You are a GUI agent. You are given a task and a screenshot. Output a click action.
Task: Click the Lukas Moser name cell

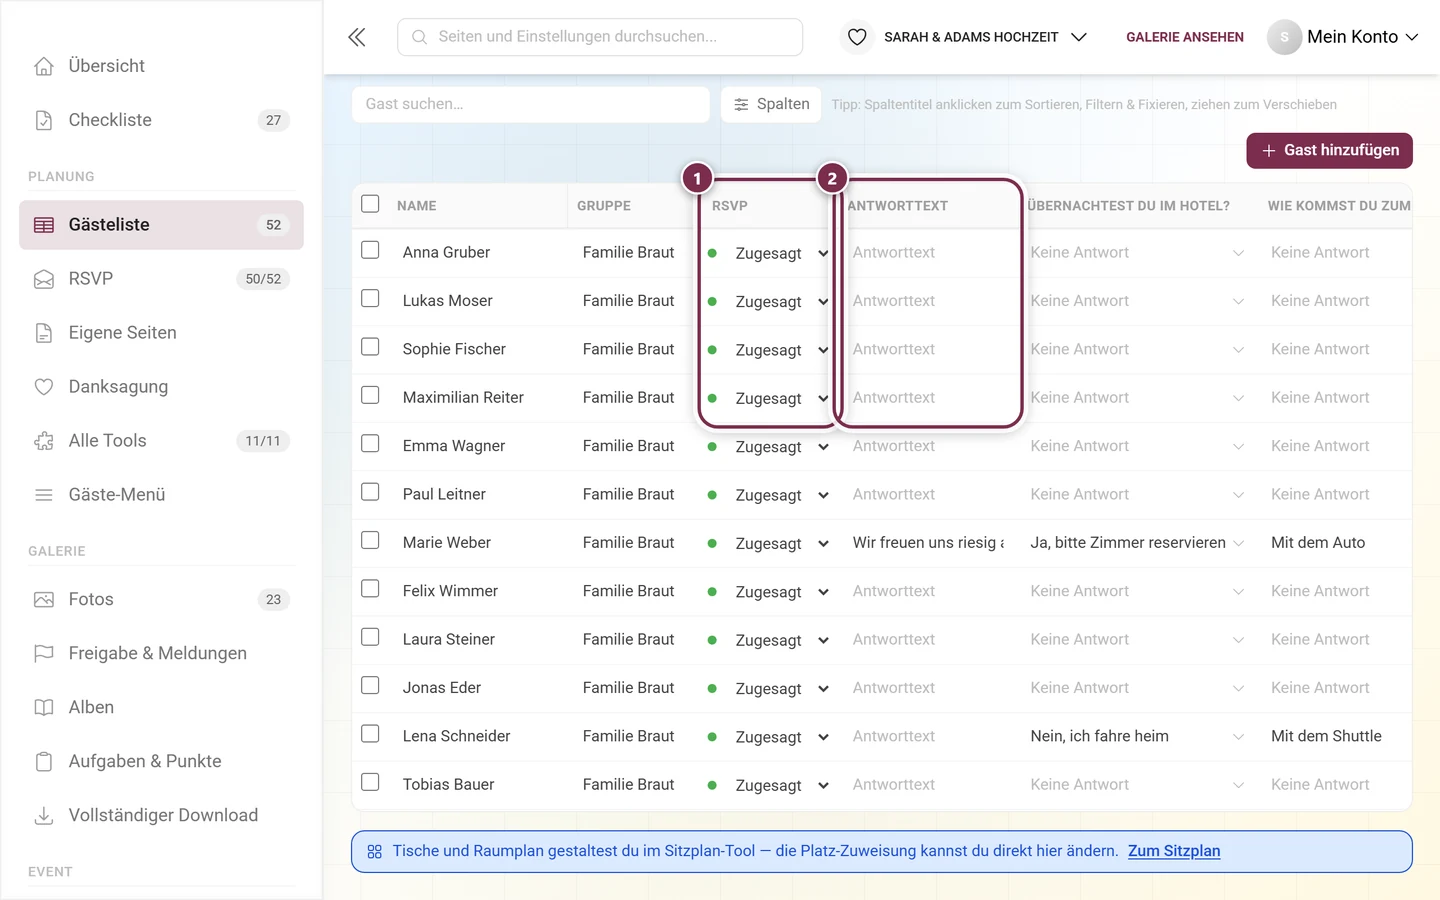coord(447,301)
